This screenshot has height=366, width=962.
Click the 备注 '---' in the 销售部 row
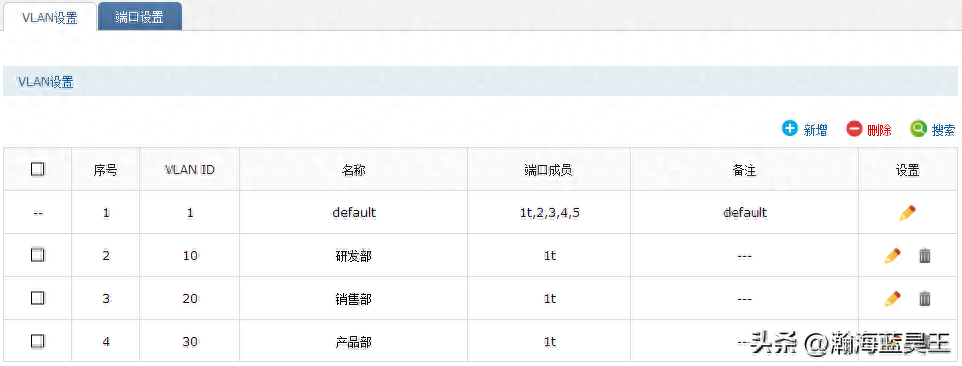pyautogui.click(x=744, y=299)
